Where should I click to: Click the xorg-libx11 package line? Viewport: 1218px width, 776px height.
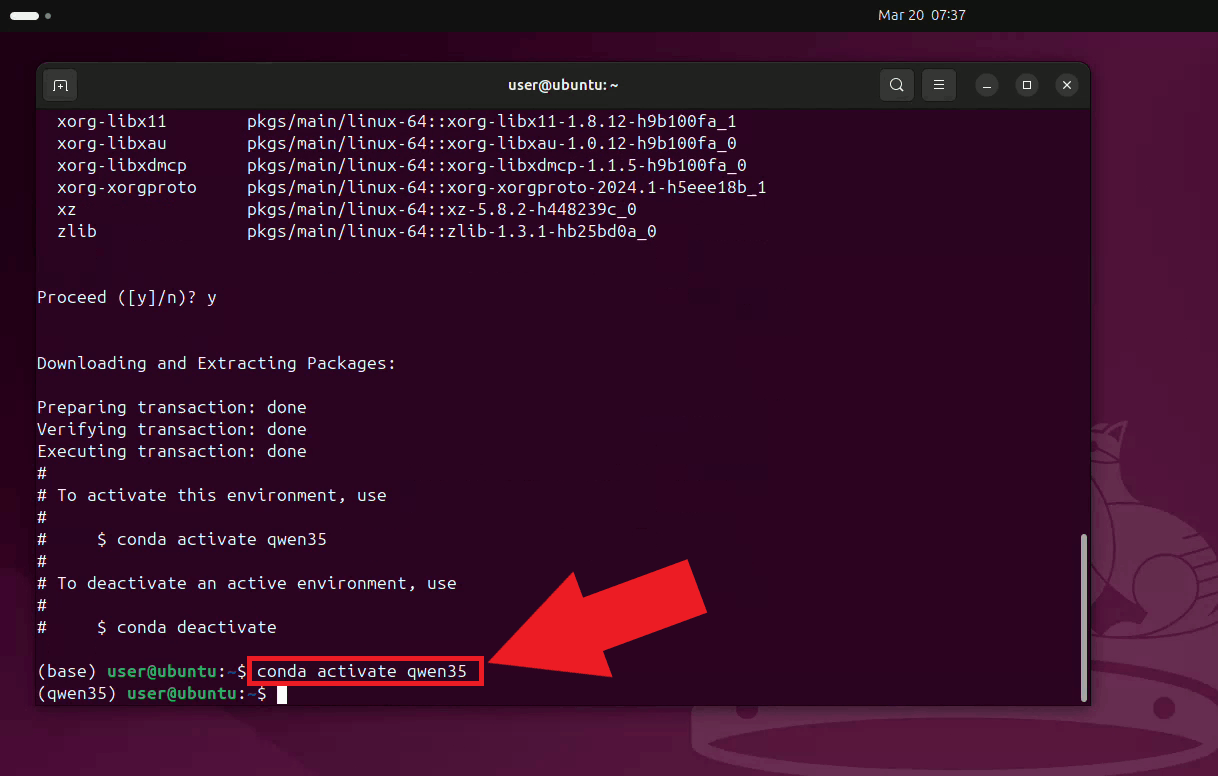tap(396, 121)
